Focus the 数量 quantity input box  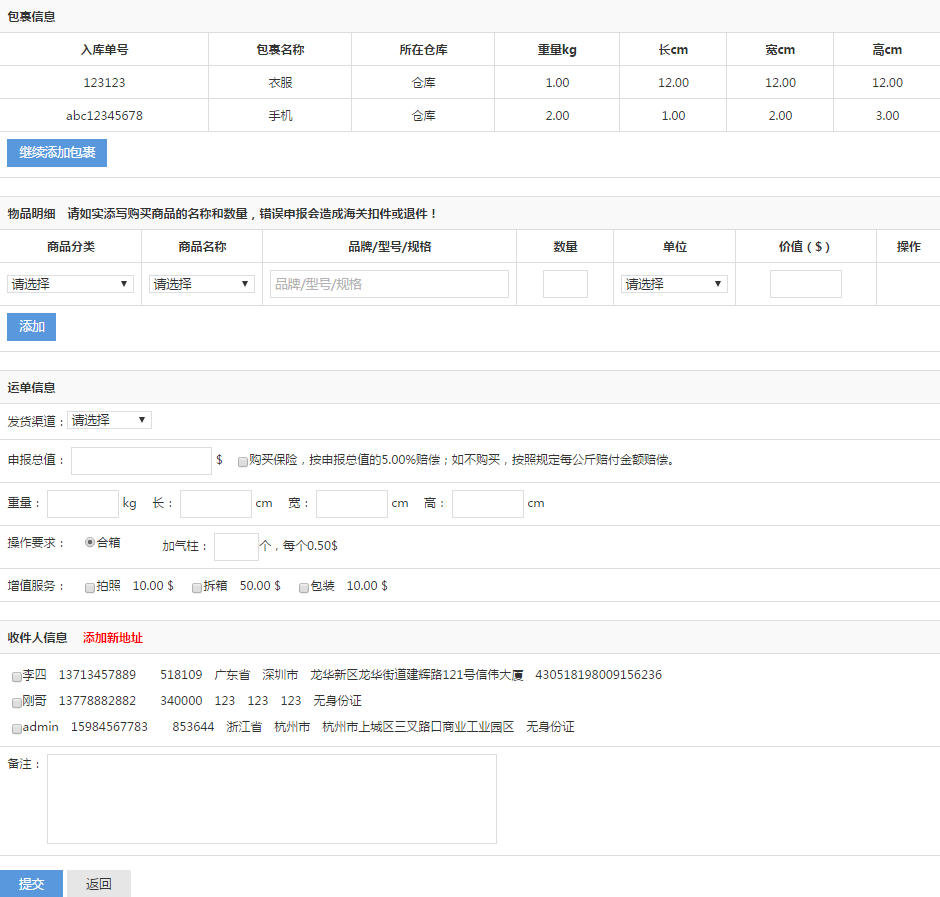click(565, 284)
